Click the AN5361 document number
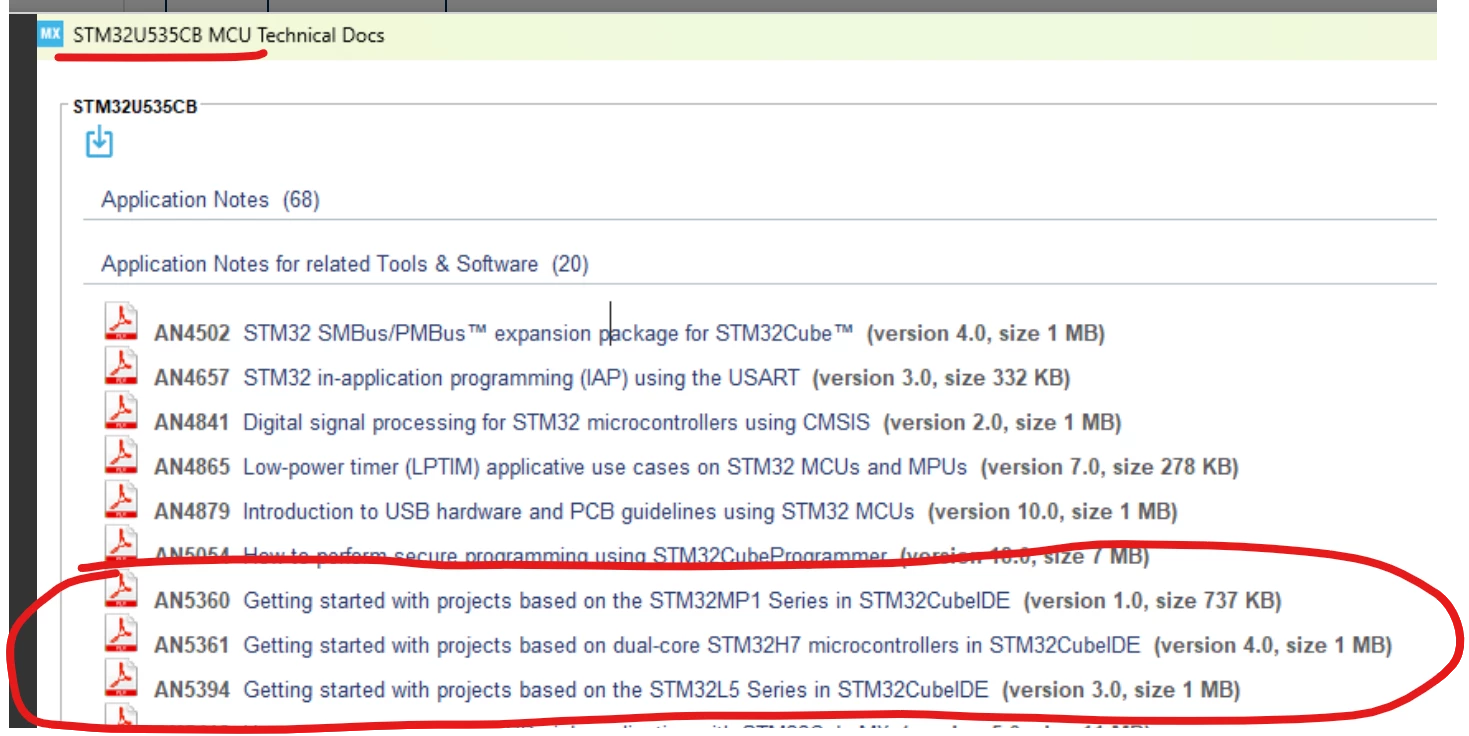The width and height of the screenshot is (1469, 736). pyautogui.click(x=192, y=645)
